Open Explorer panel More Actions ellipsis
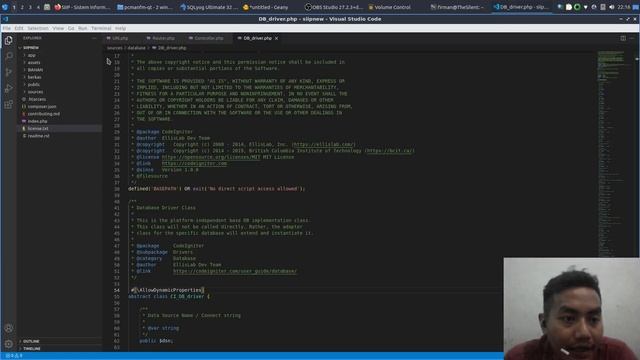Viewport: 640px width, 360px height. (x=94, y=38)
